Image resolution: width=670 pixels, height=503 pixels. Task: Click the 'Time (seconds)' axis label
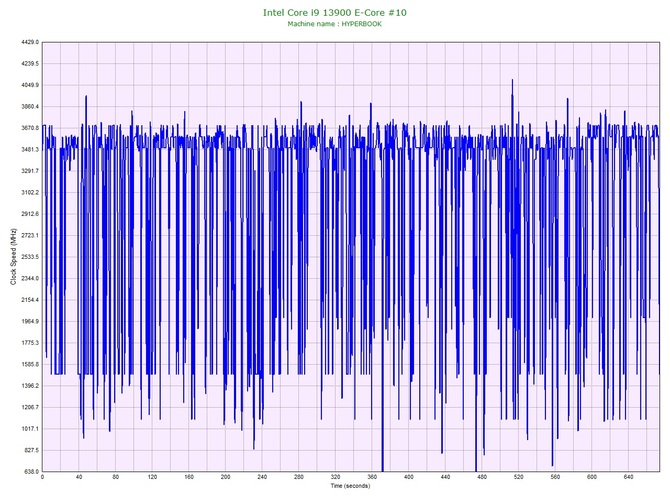tap(350, 486)
